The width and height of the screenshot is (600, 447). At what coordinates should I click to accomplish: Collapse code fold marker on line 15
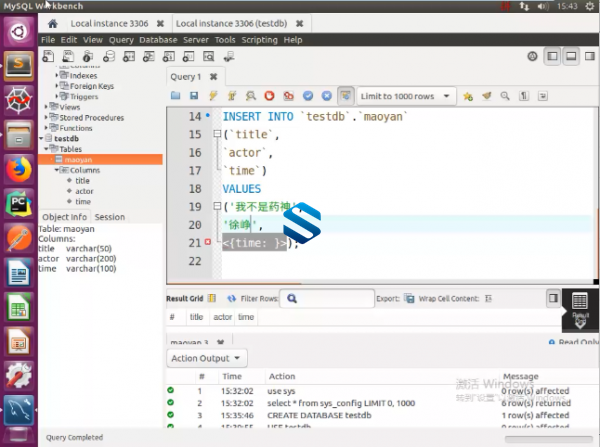[x=217, y=134]
